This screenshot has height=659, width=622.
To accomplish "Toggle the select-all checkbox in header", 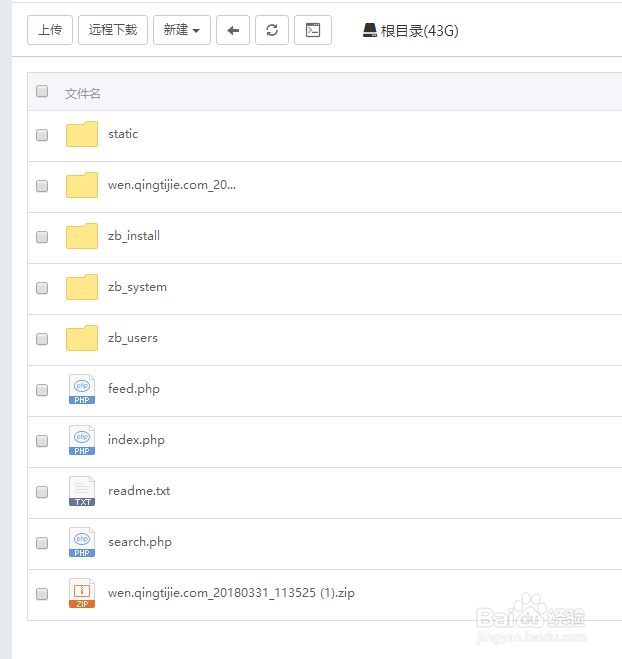I will coord(42,91).
